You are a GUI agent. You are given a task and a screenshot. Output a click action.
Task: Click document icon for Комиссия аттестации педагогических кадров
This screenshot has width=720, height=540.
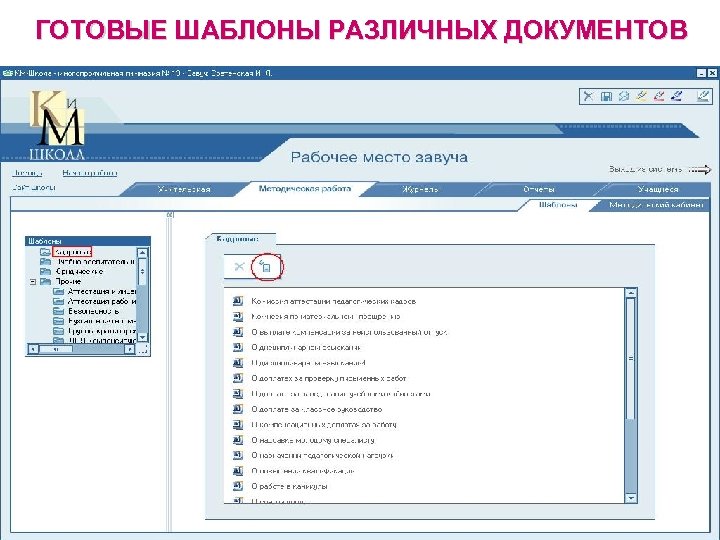pos(237,301)
